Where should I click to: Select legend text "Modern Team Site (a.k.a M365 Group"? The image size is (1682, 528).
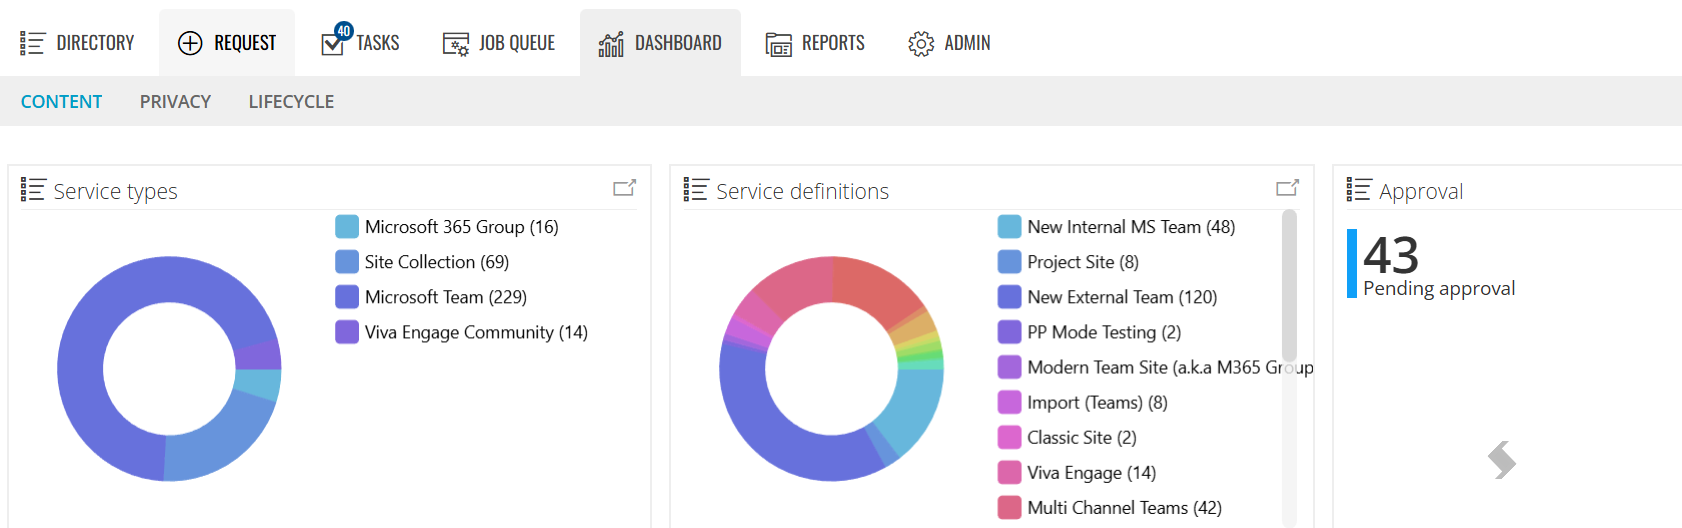[x=1171, y=367]
